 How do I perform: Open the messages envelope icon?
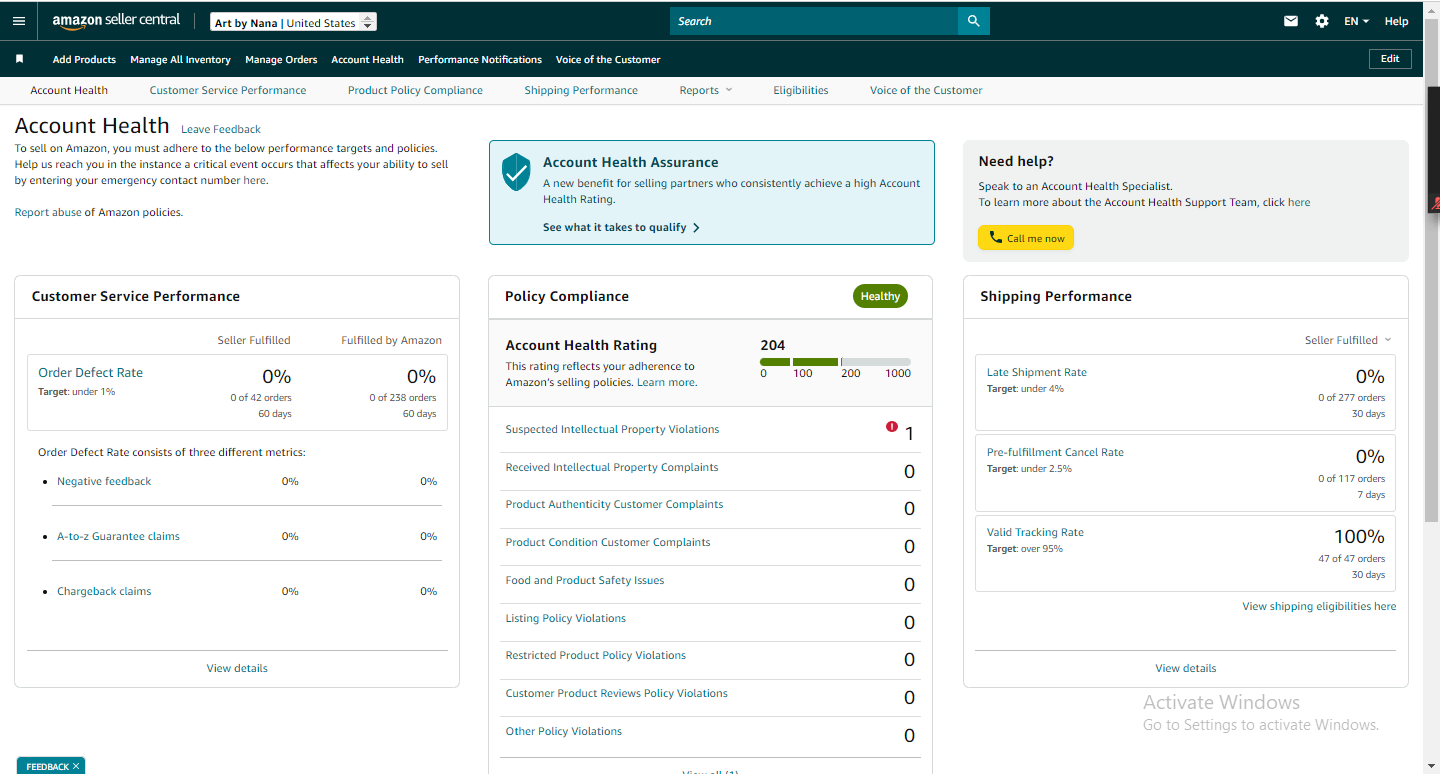(1291, 21)
